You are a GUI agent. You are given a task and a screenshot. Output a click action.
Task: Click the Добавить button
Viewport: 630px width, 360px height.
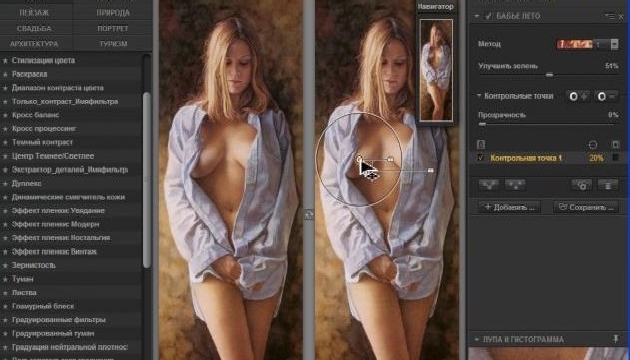point(509,207)
